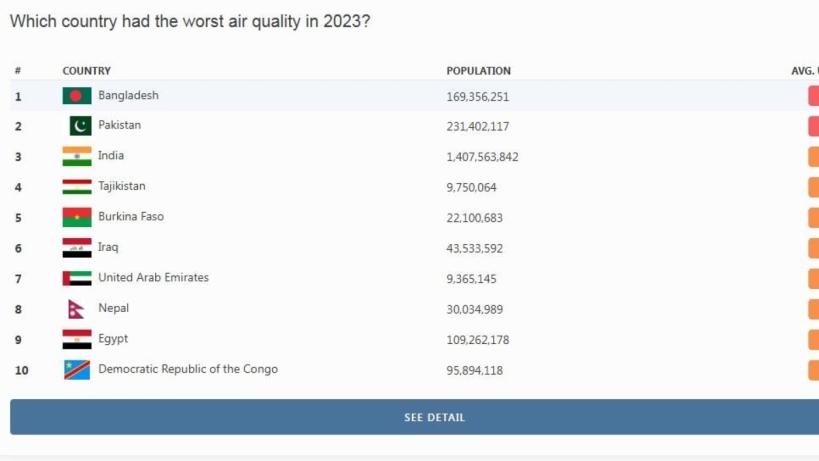Click the rank number column header
Screen dimensions: 819x461
click(18, 71)
